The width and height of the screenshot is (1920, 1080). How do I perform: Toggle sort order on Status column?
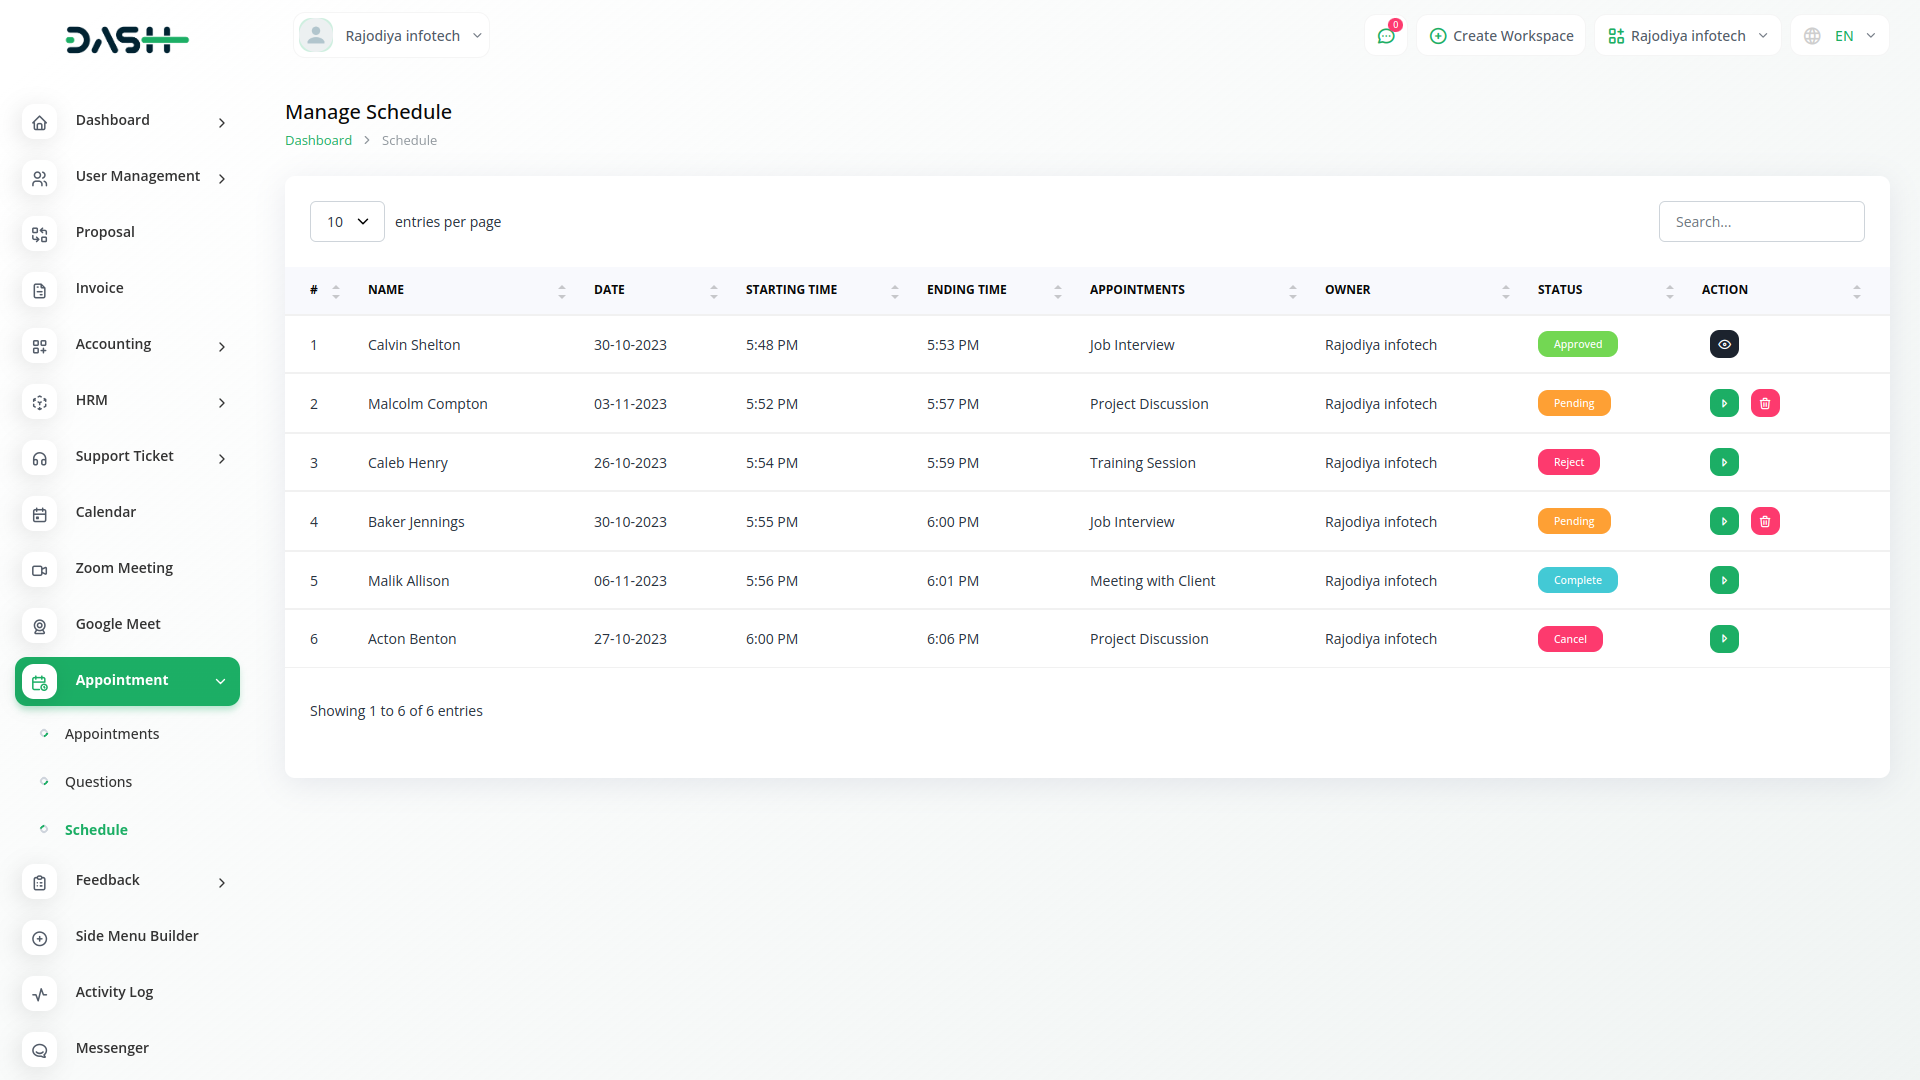[1669, 291]
